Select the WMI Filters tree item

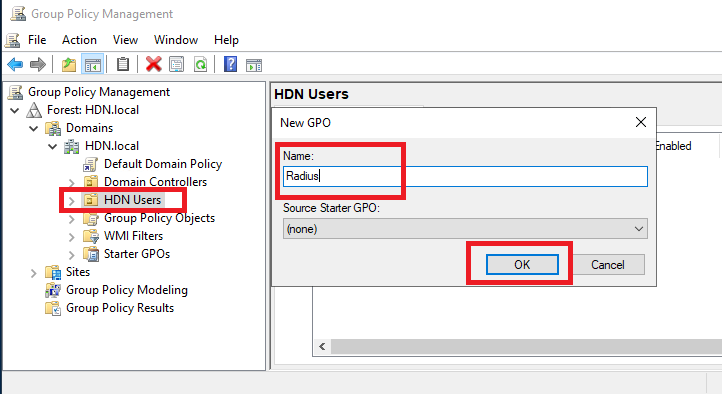[134, 236]
